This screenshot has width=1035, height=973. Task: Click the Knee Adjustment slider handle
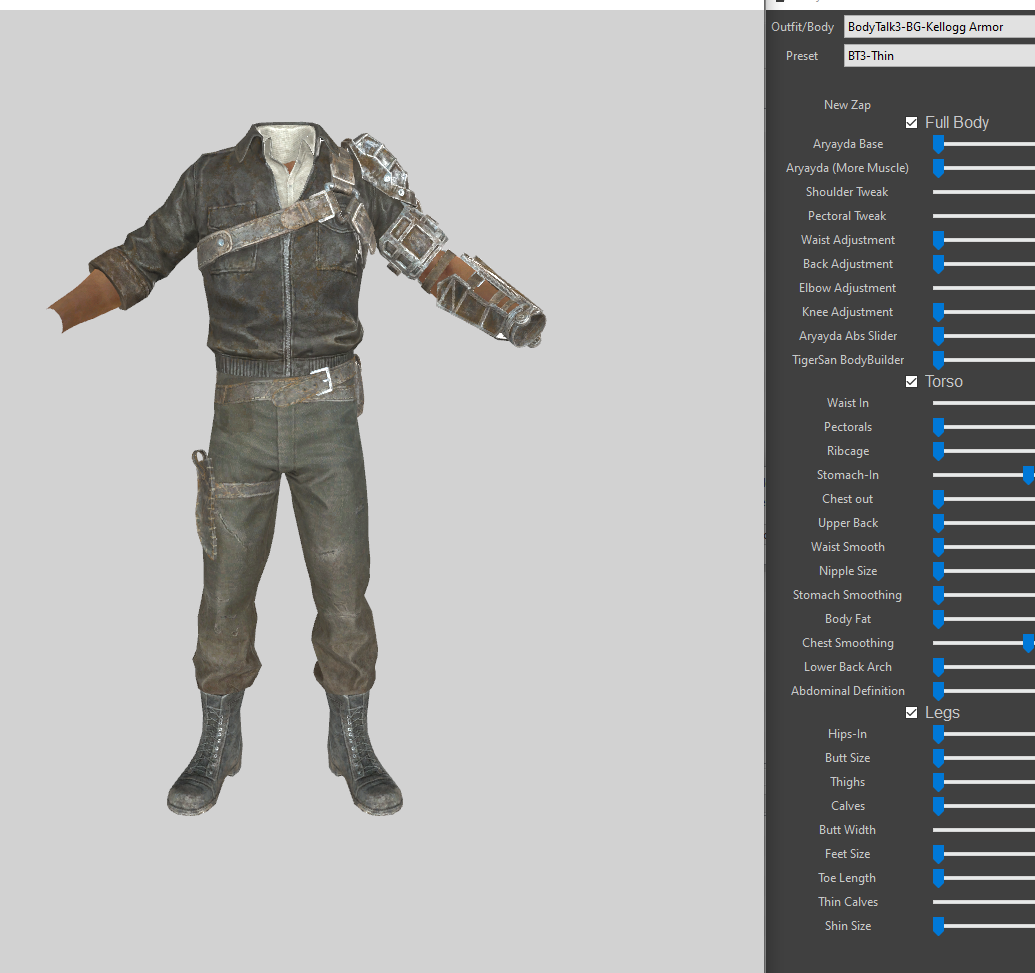[938, 313]
